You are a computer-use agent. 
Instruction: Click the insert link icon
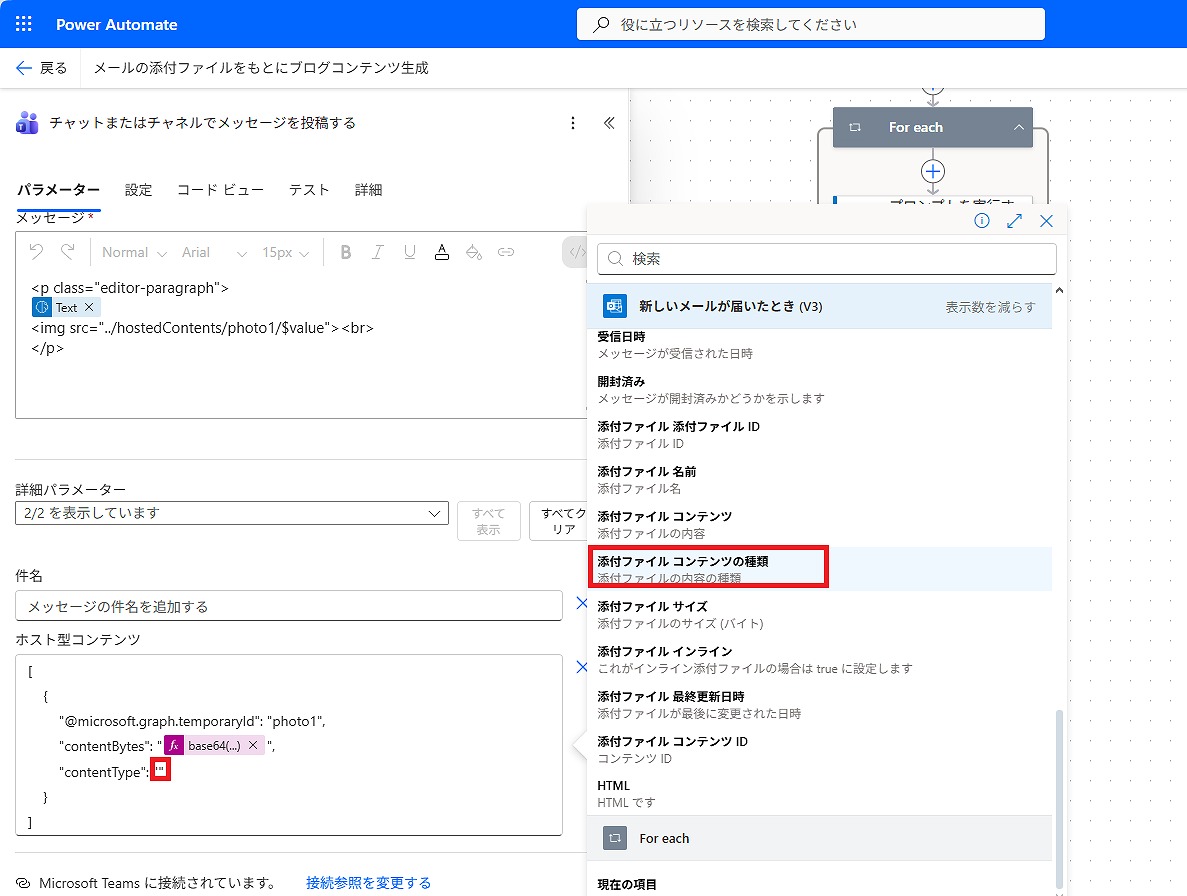pyautogui.click(x=506, y=253)
